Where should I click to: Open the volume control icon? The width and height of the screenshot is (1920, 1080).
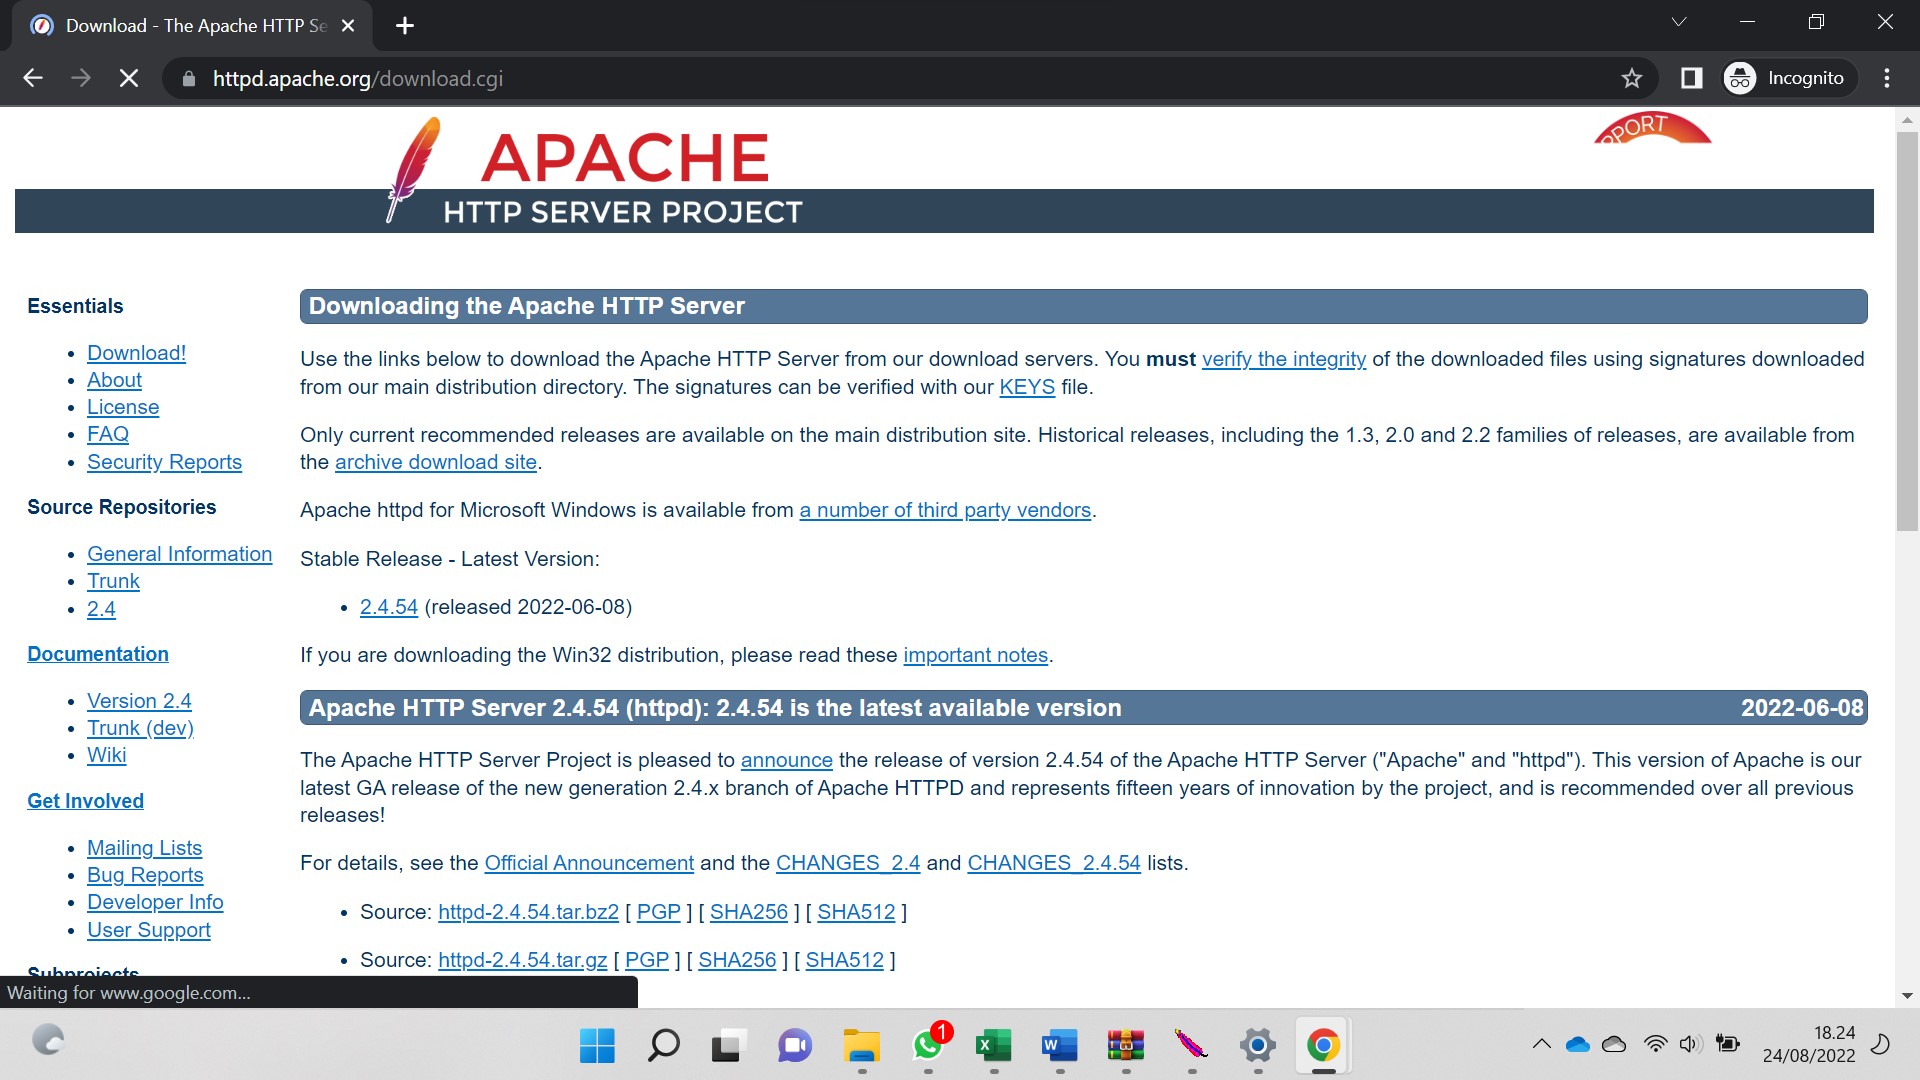click(x=1690, y=1043)
